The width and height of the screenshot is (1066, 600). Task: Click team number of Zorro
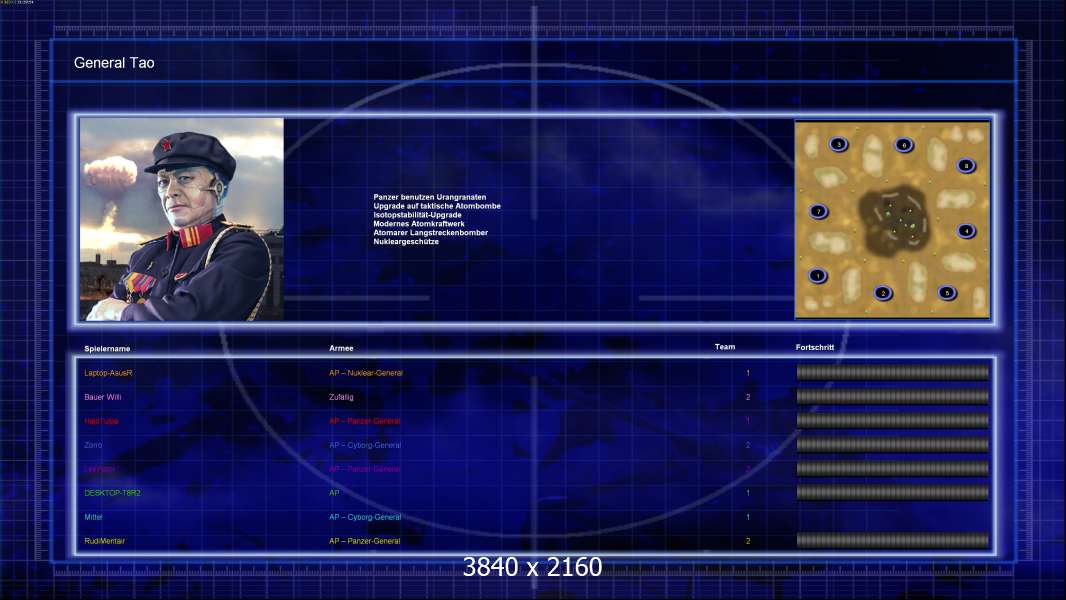click(x=748, y=445)
